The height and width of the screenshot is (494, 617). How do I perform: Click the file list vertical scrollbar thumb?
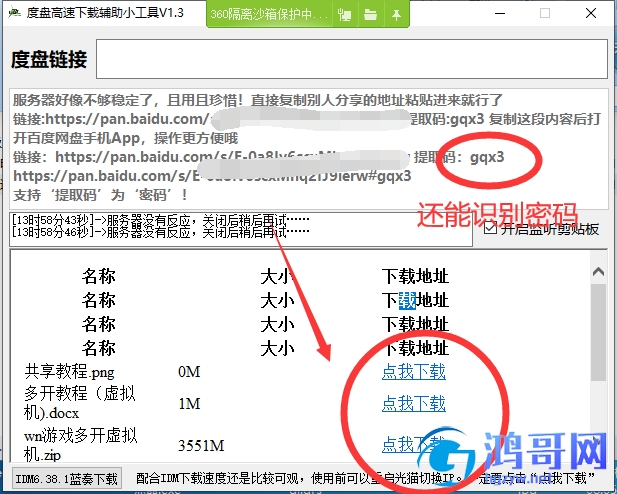coord(598,332)
